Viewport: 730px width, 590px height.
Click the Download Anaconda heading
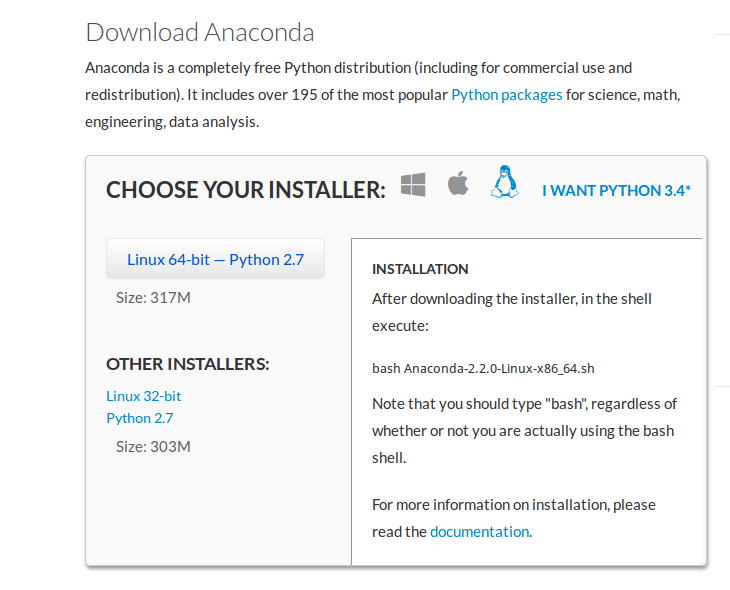[x=200, y=32]
